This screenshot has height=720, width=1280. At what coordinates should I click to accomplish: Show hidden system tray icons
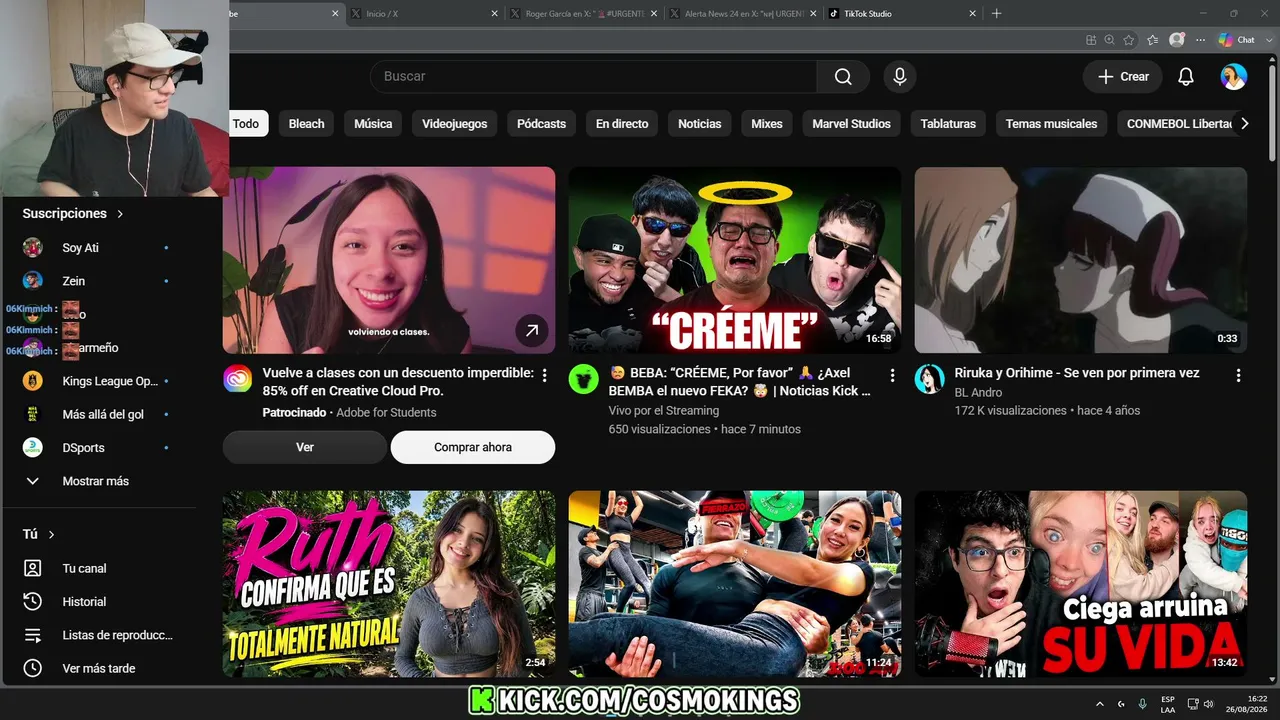tap(1100, 704)
